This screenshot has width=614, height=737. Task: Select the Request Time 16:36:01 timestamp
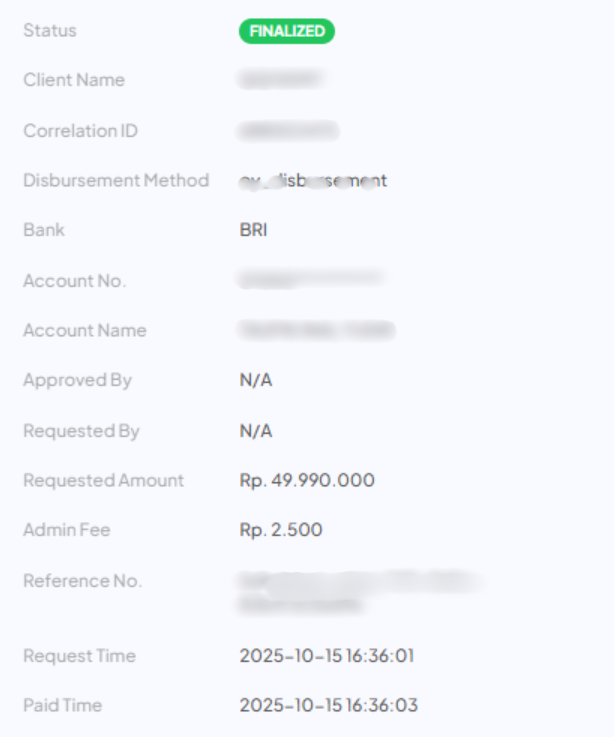[327, 656]
